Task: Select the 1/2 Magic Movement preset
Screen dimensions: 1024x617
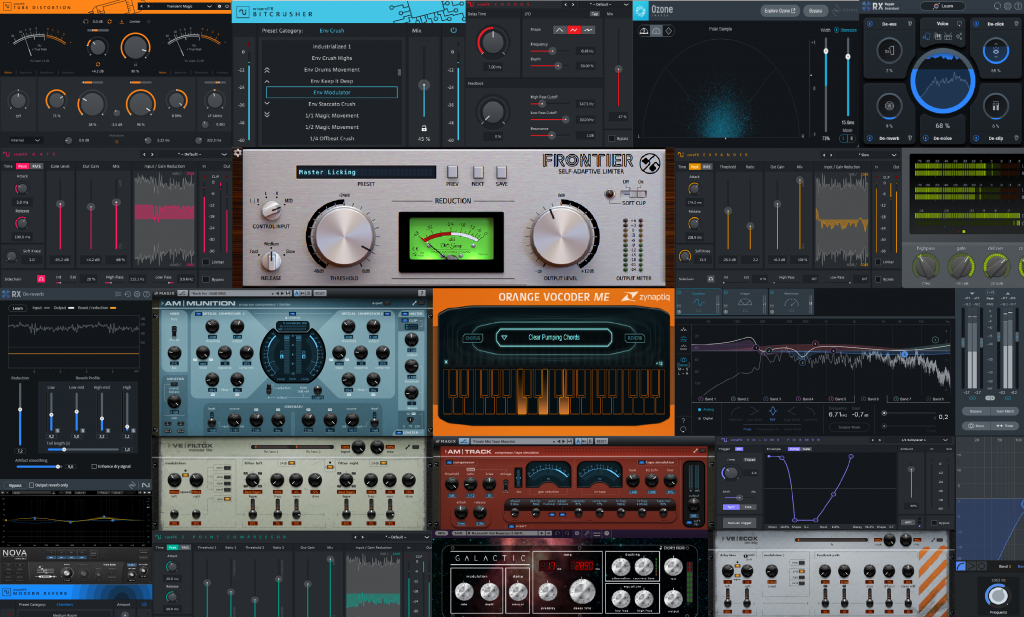Action: [x=331, y=127]
